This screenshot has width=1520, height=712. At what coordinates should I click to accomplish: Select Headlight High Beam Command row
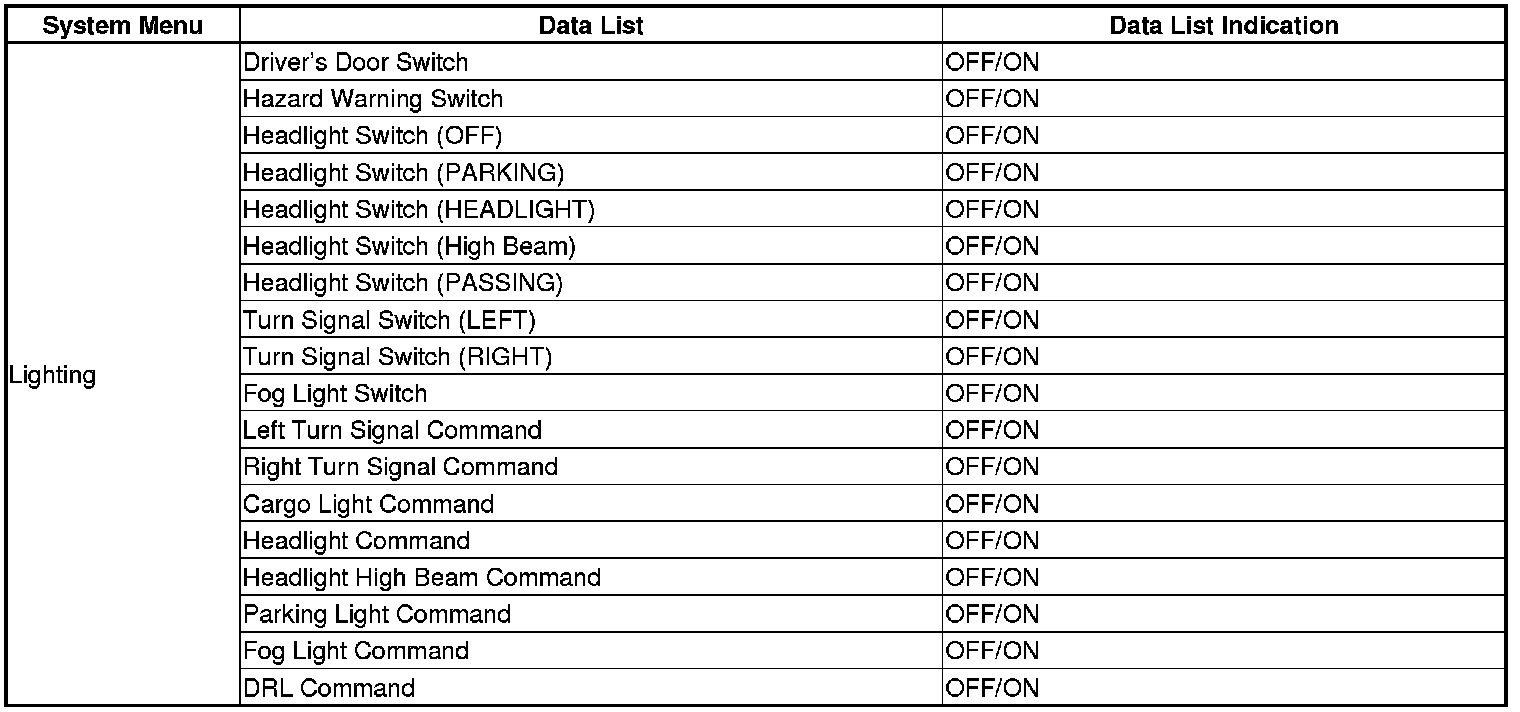pyautogui.click(x=422, y=578)
